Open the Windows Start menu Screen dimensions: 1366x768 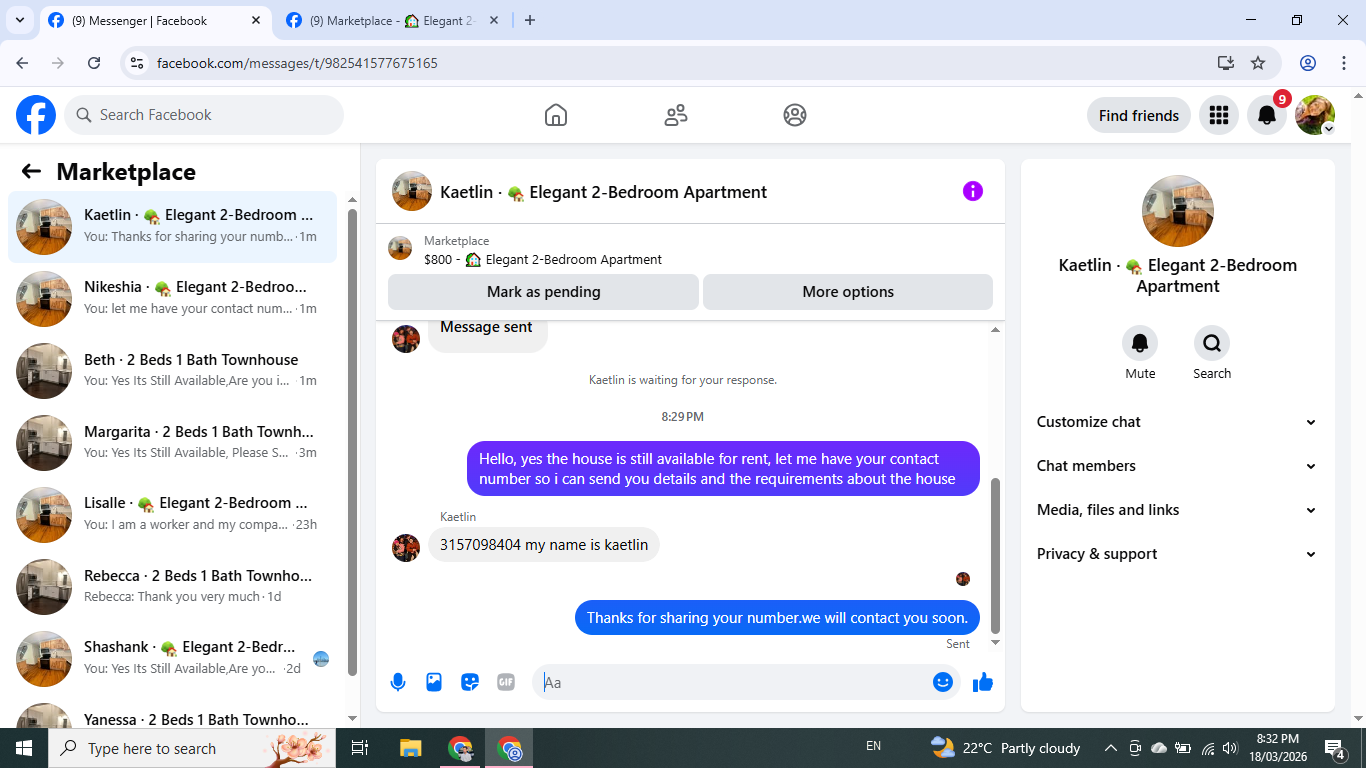24,748
